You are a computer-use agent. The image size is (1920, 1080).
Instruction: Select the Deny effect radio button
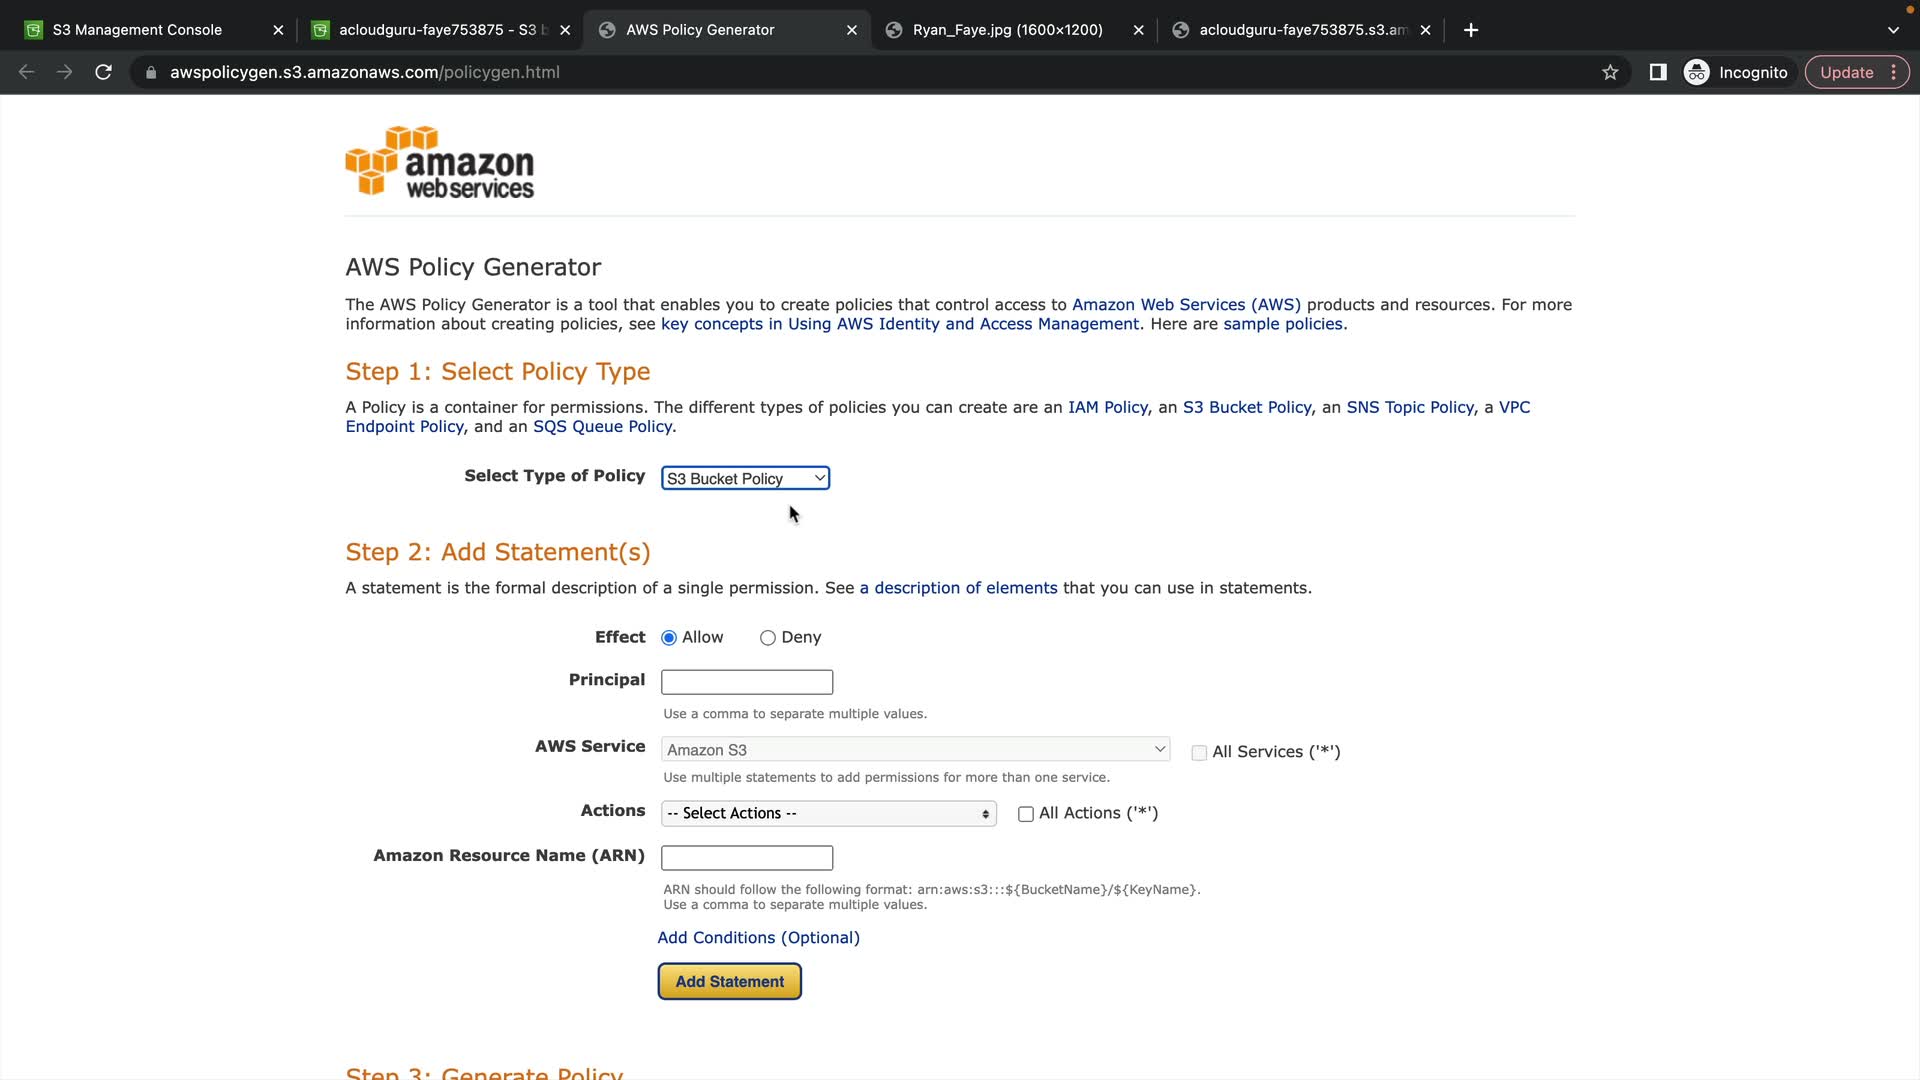(x=768, y=638)
